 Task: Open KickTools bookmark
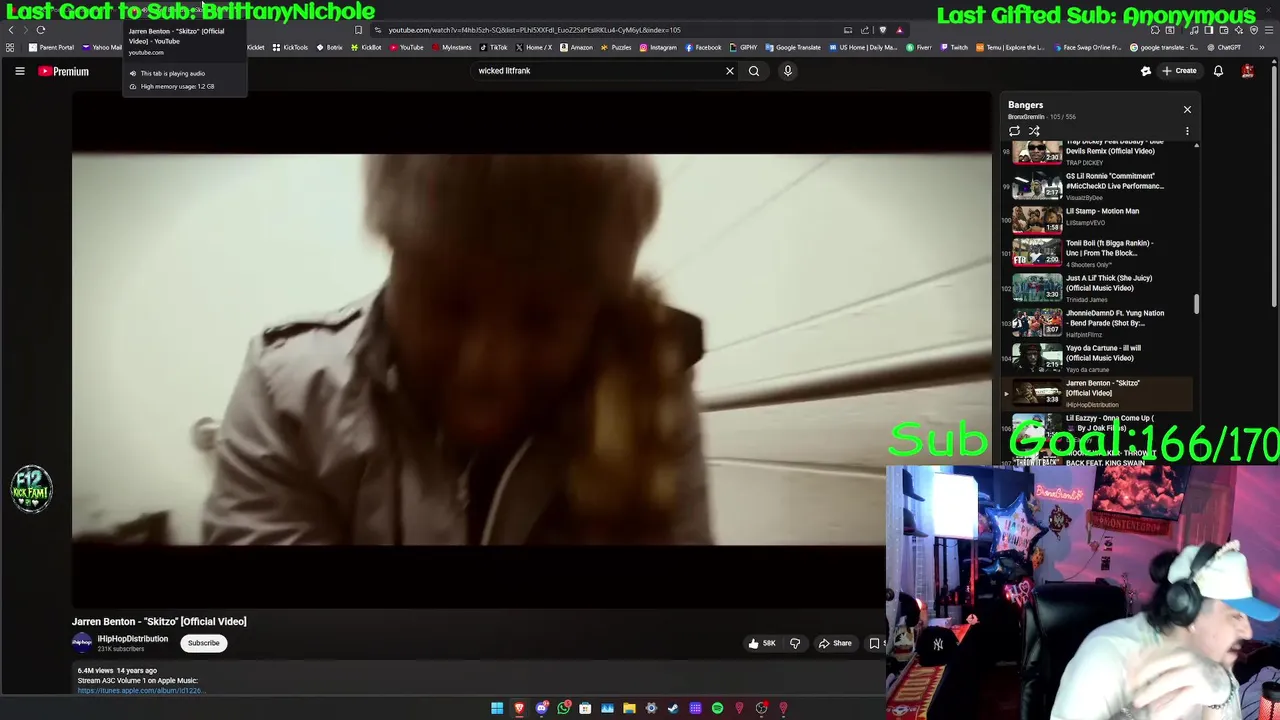point(291,47)
